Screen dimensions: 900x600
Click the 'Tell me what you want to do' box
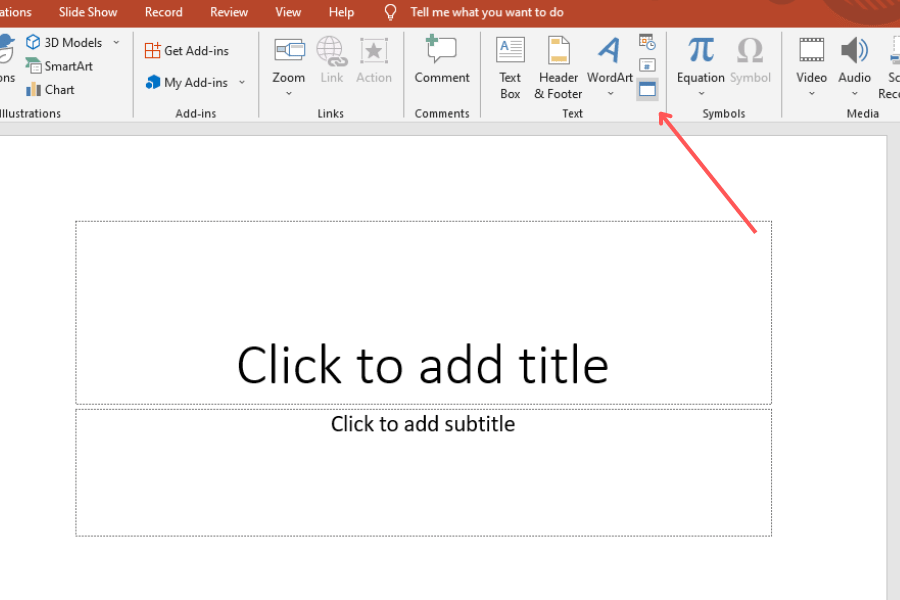click(486, 12)
